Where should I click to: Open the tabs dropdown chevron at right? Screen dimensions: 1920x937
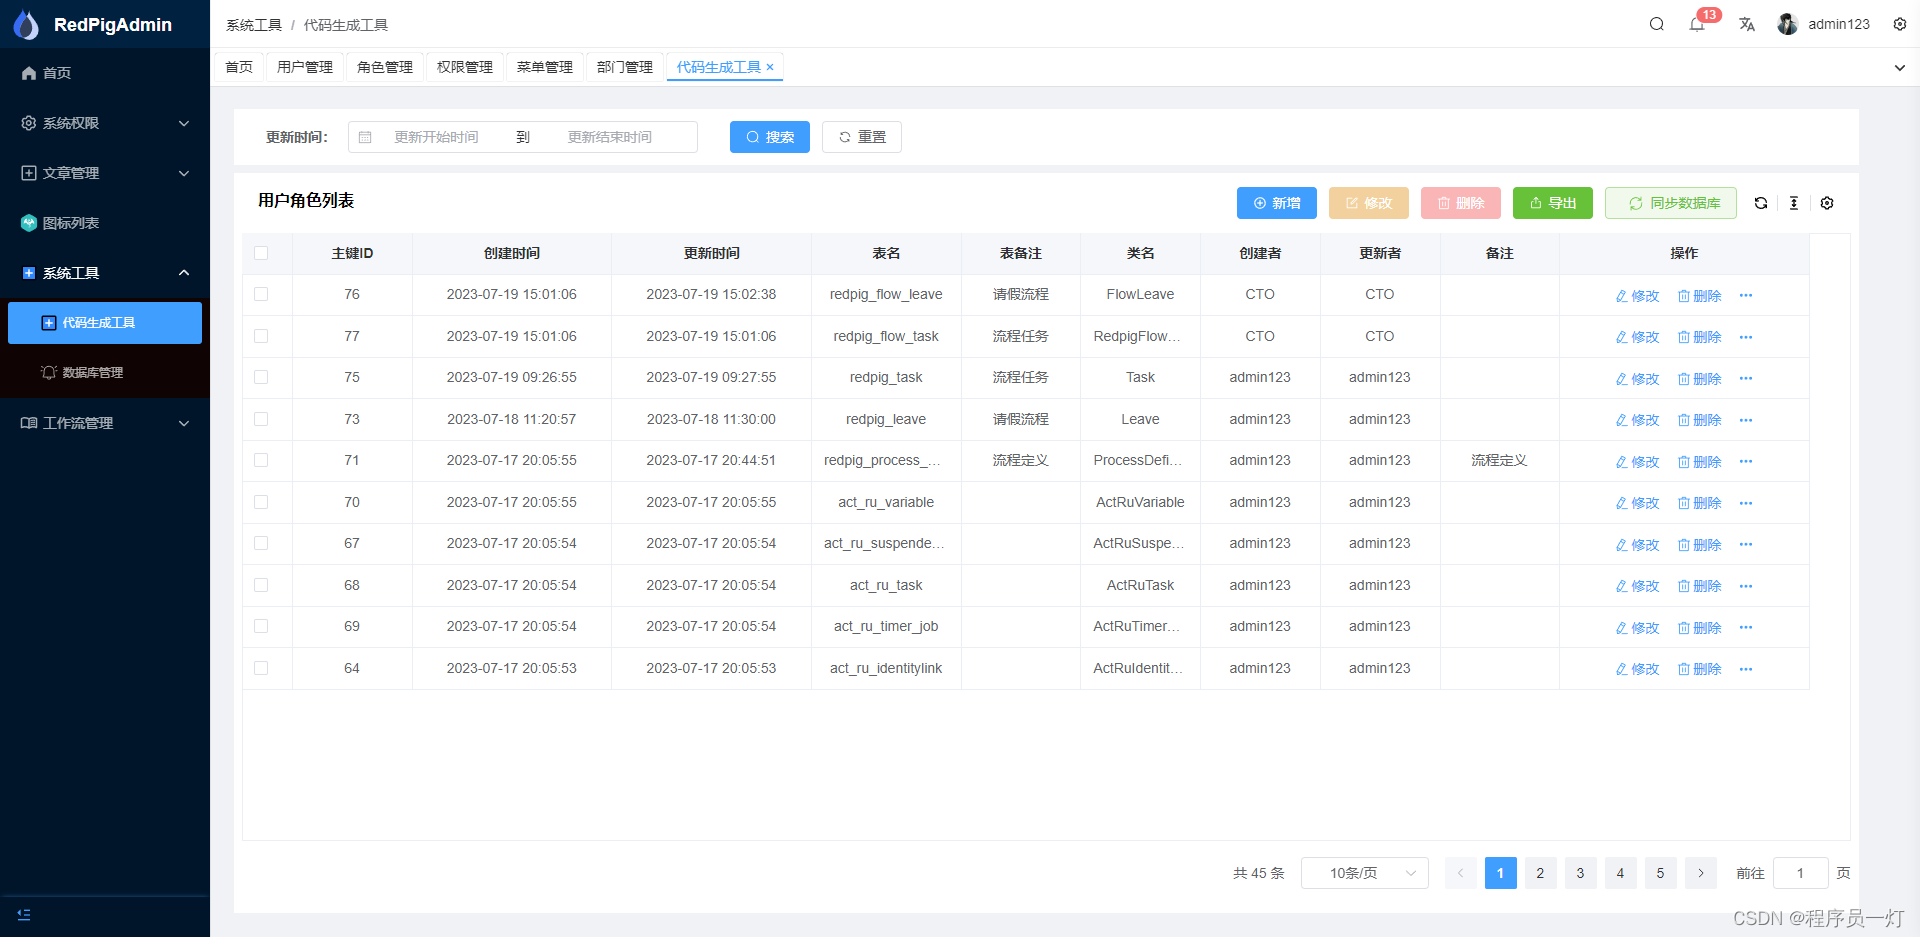point(1900,68)
